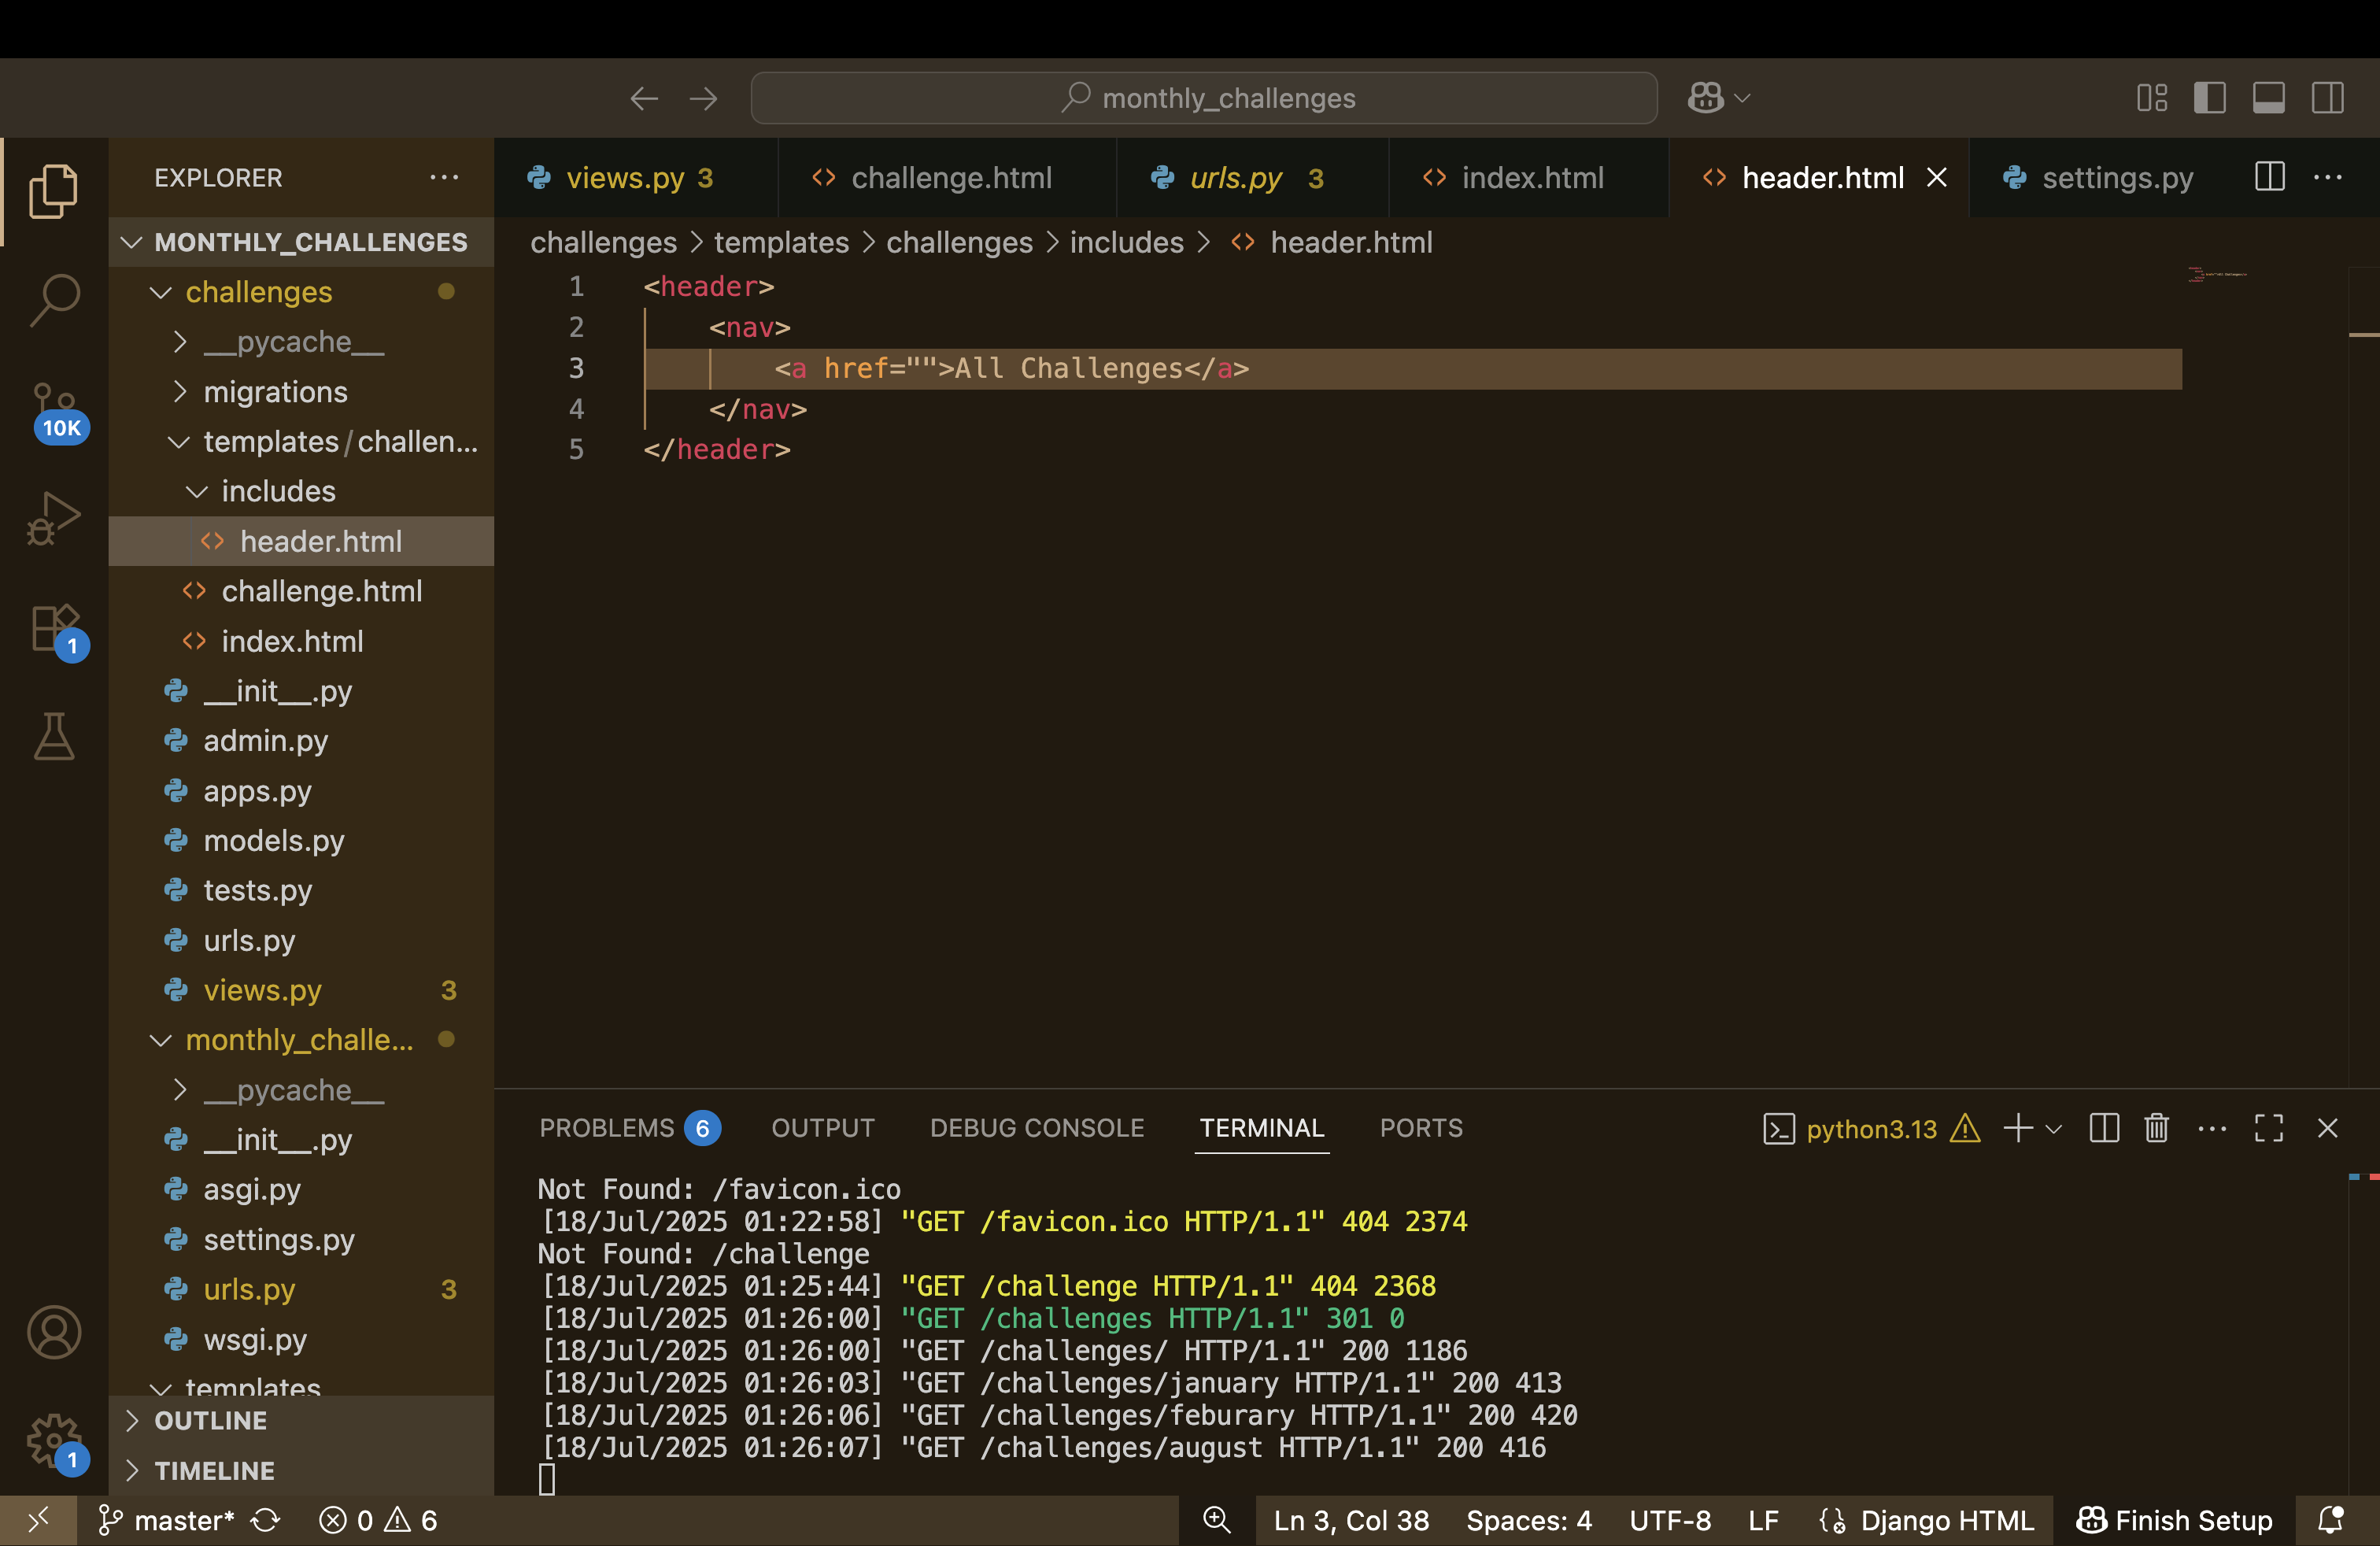Click the UTF-8 encoding indicator
Viewport: 2380px width, 1546px height.
(1670, 1520)
